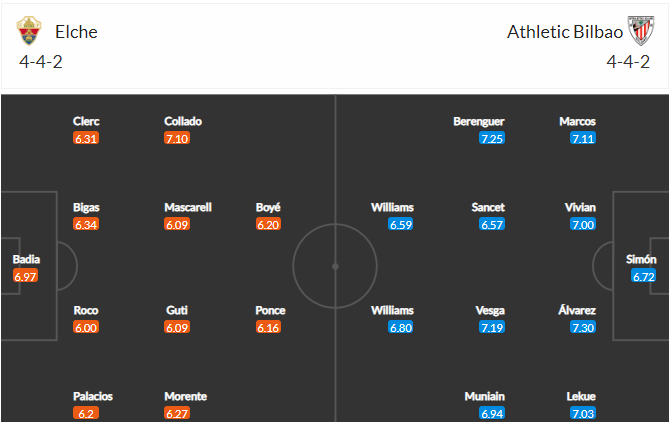Click Álvarez's 7.30 rating badge
The height and width of the screenshot is (422, 671).
(x=583, y=327)
